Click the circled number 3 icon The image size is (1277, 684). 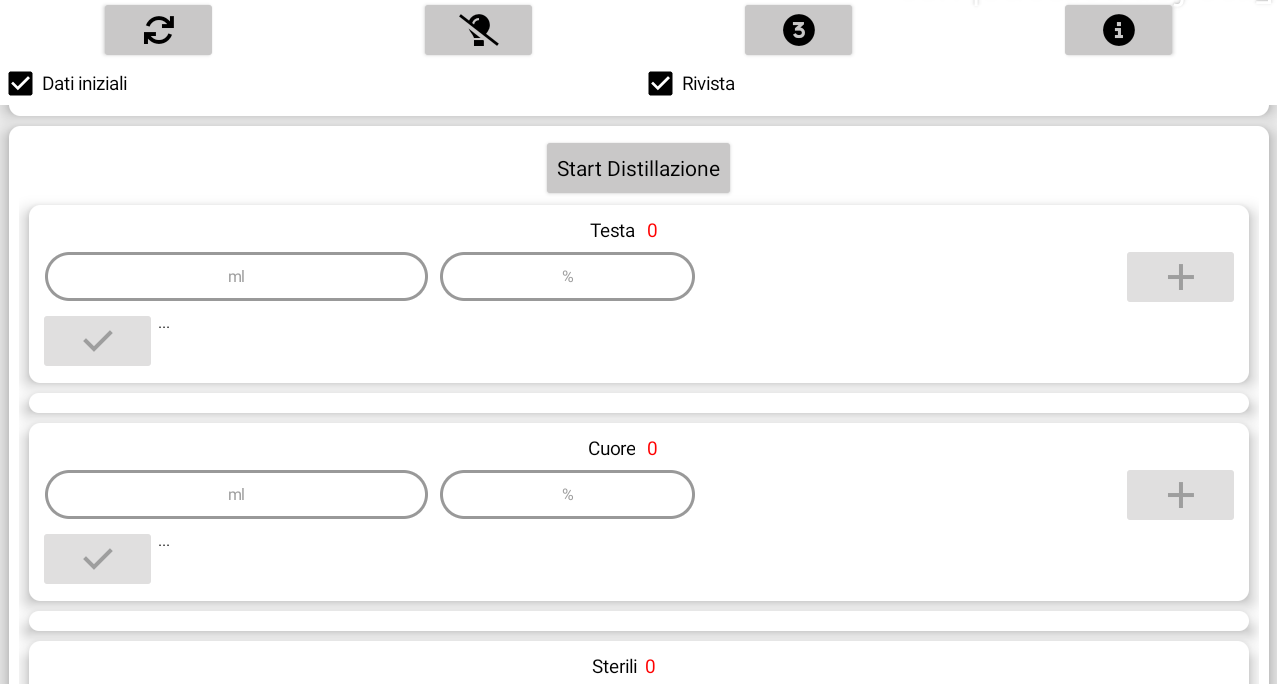798,30
